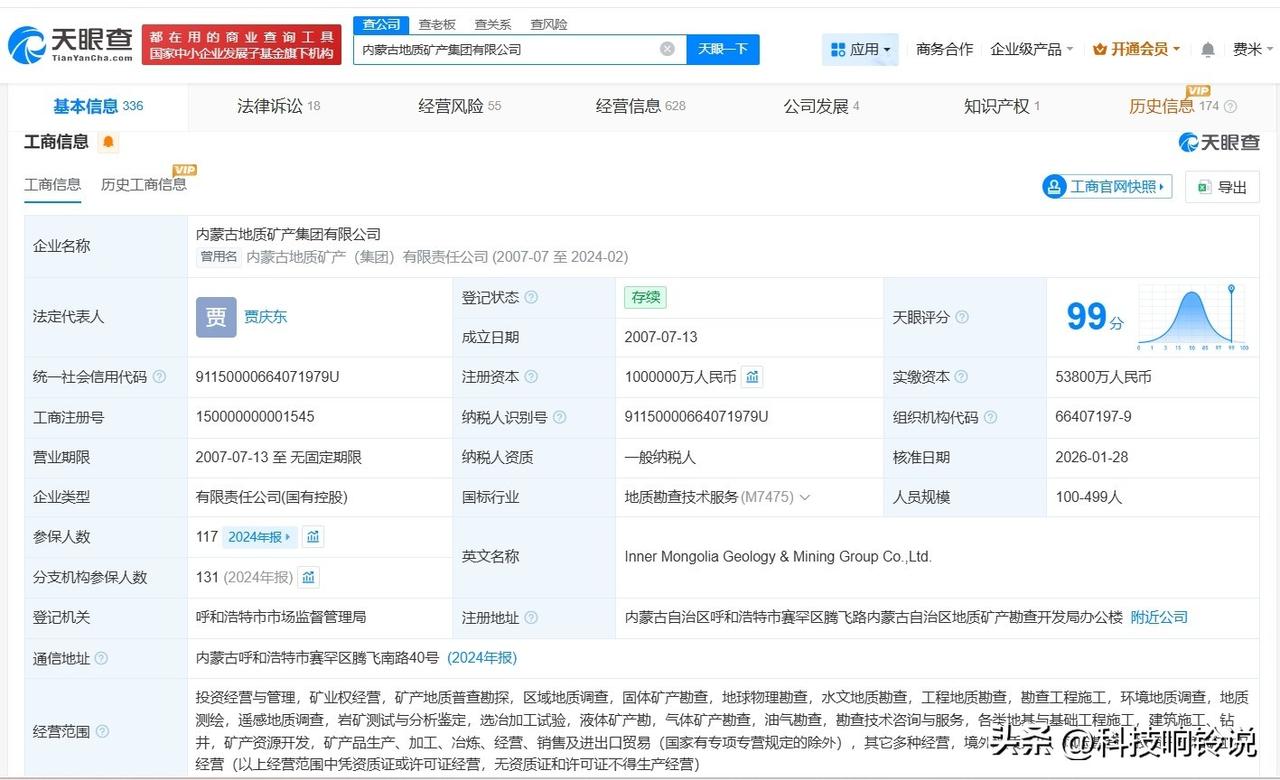Click the bell icon beside the 工商信息 heading
Screen dimensions: 1280x780
(108, 143)
